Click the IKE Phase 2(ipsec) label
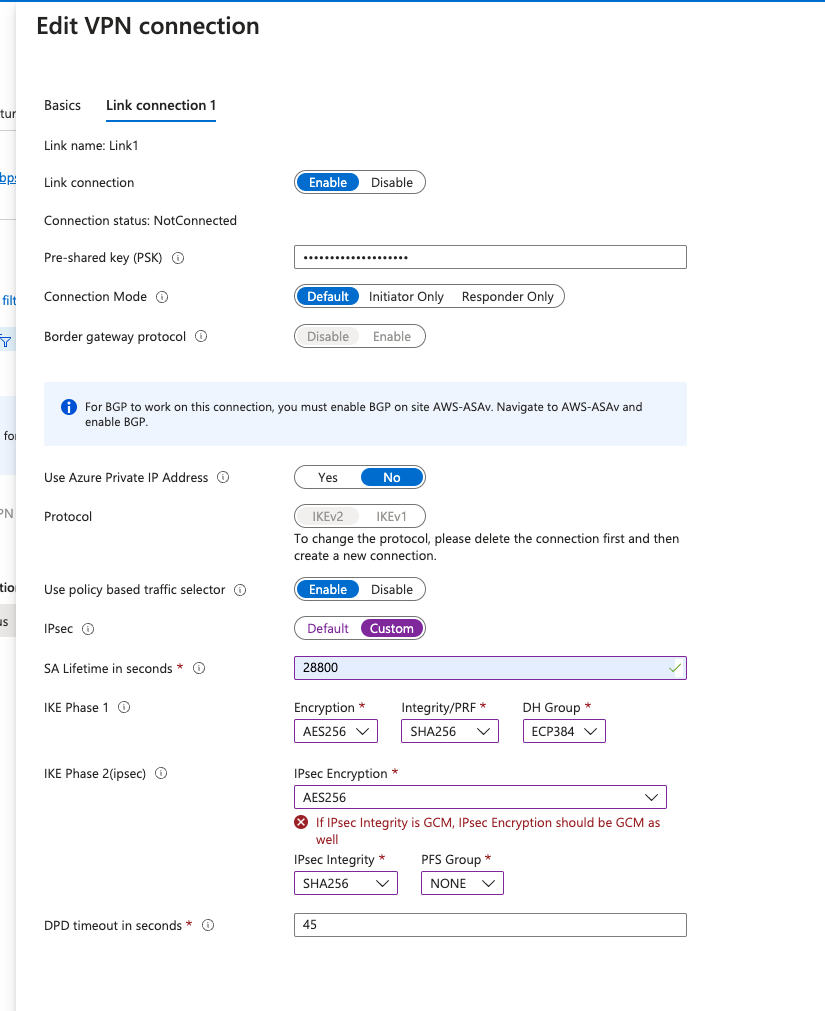Screen dimensions: 825x1011 click(x=95, y=773)
